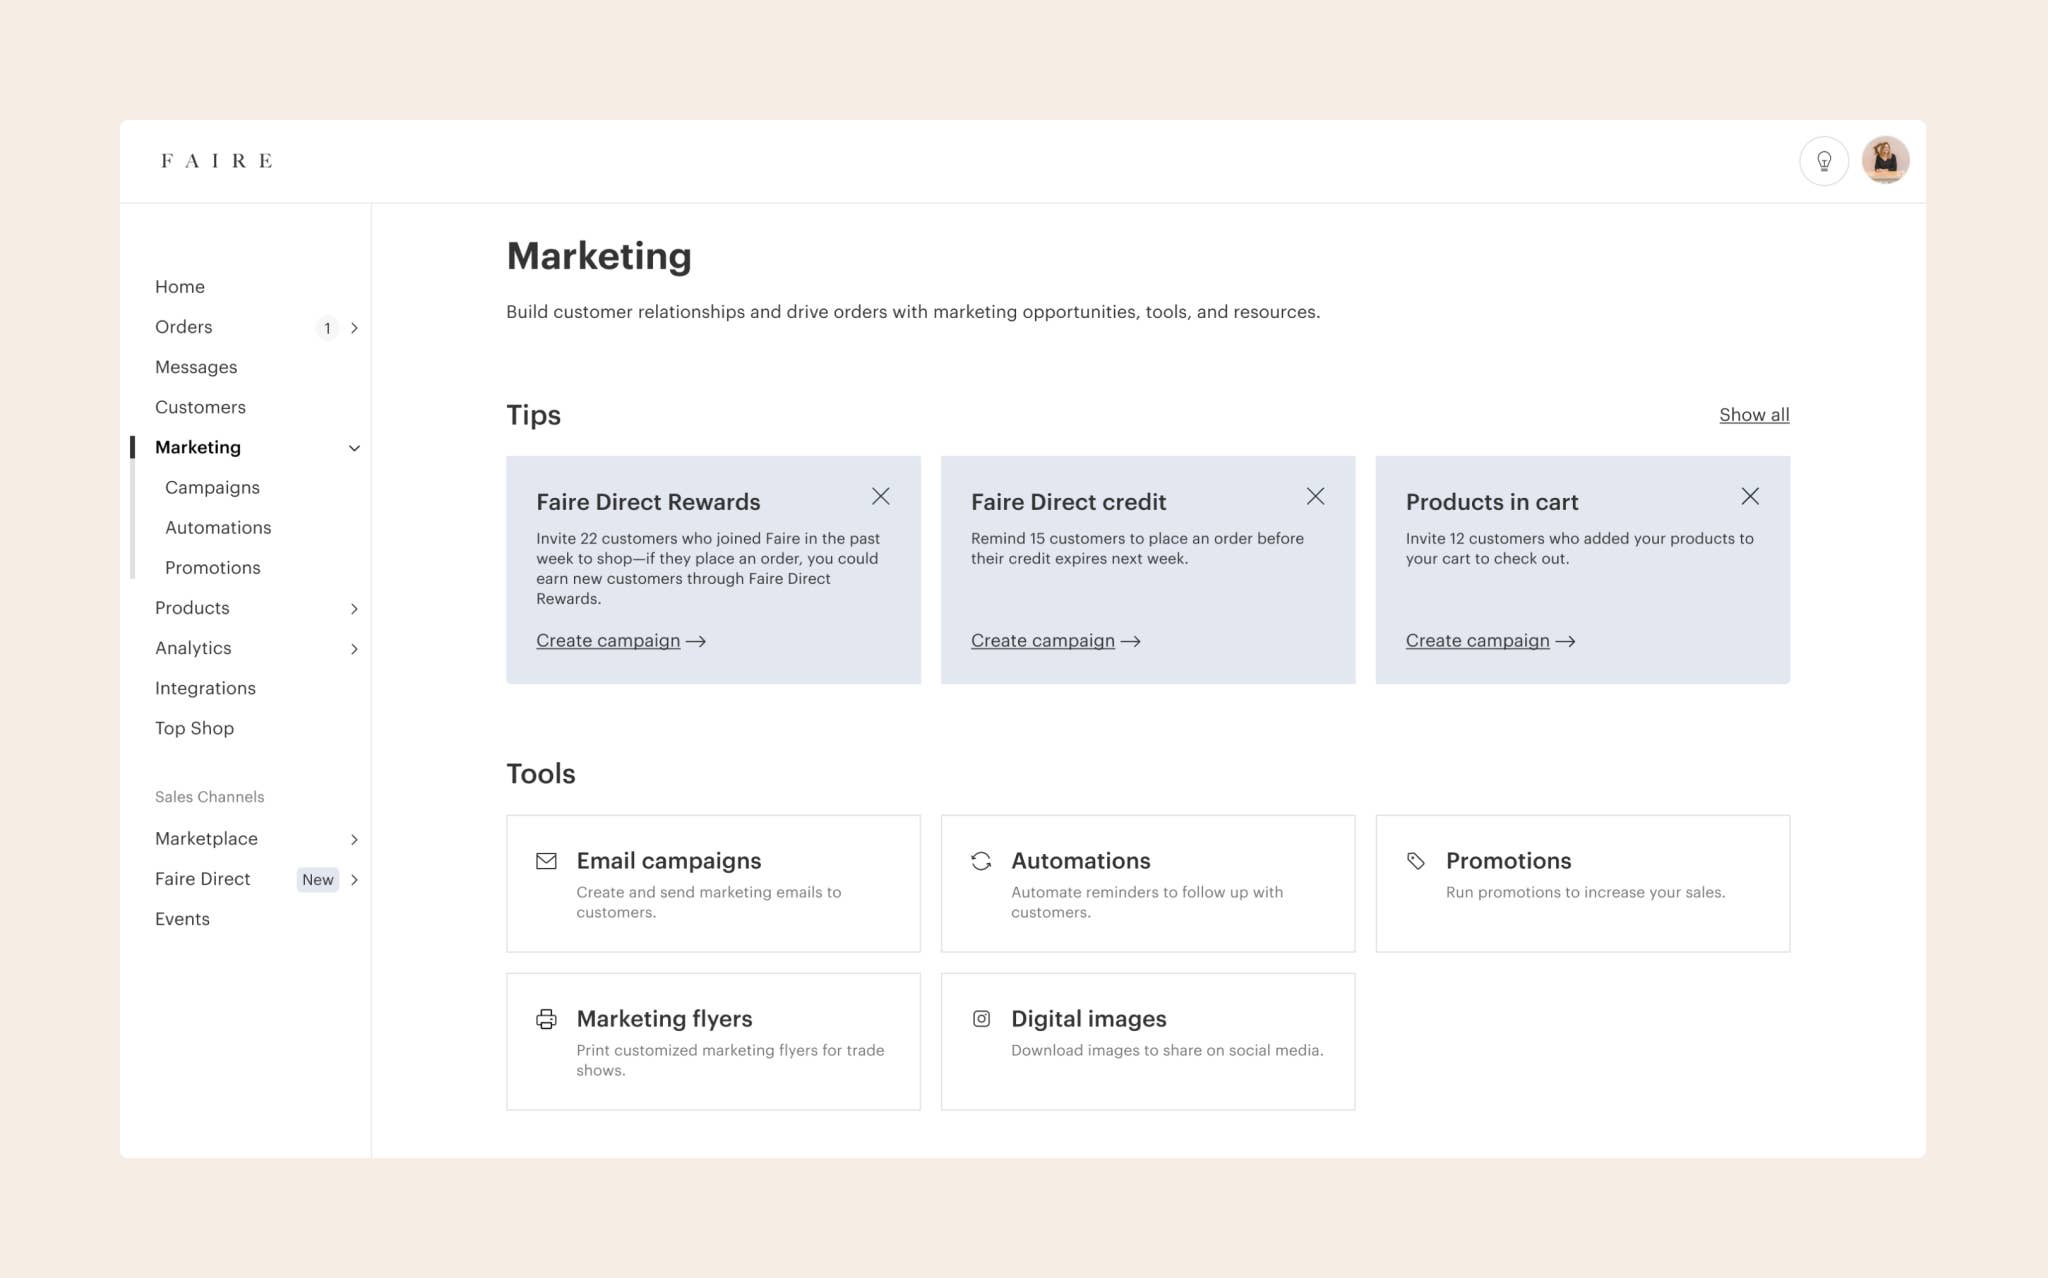Expand the Orders submenu chevron
The width and height of the screenshot is (2048, 1278).
354,328
